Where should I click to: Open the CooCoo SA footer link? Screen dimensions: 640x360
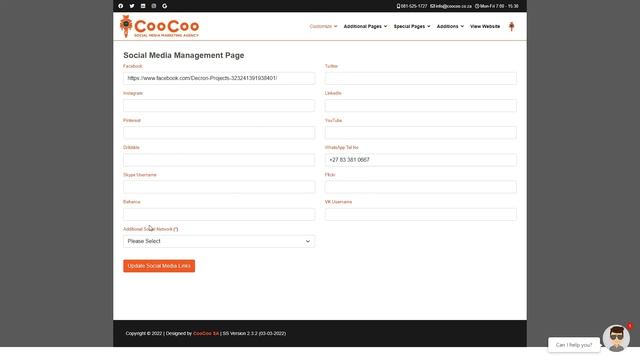point(206,333)
